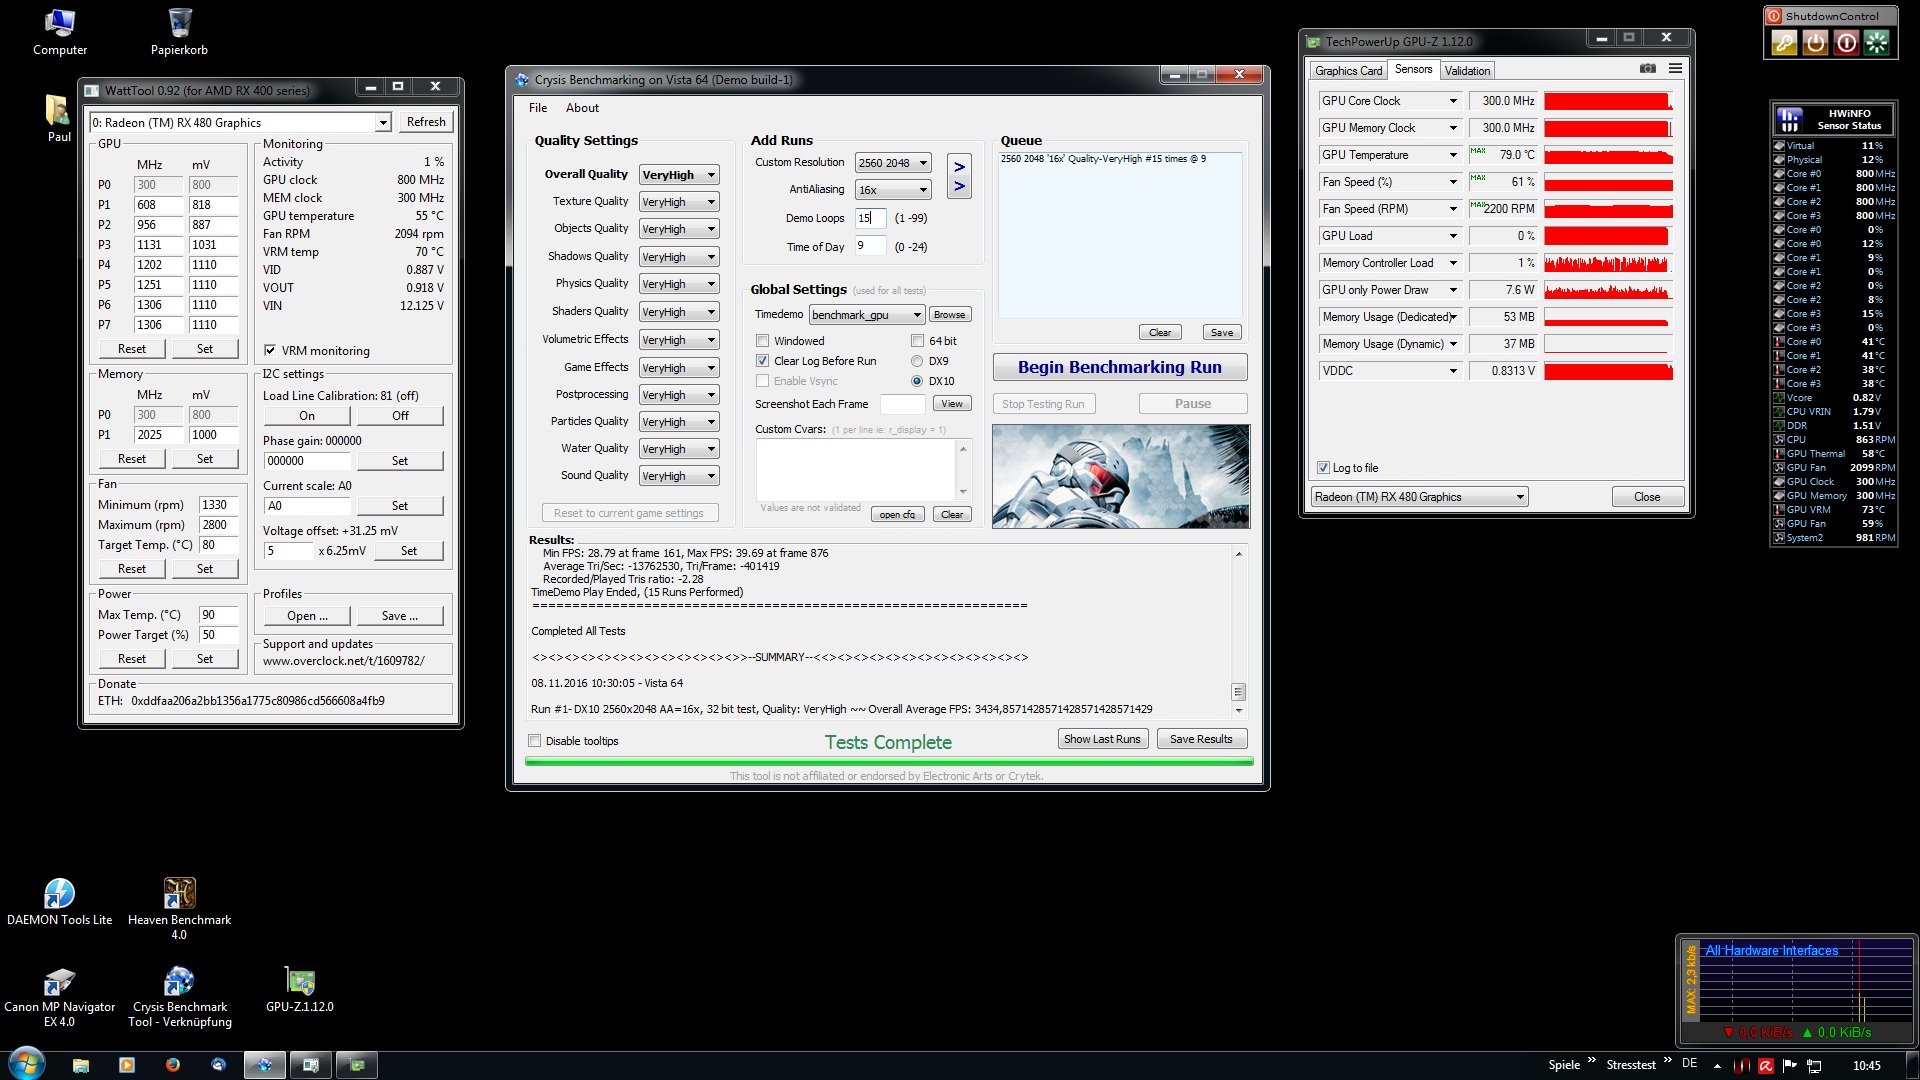Open DAEMON Tools Lite desktop shortcut

[59, 894]
